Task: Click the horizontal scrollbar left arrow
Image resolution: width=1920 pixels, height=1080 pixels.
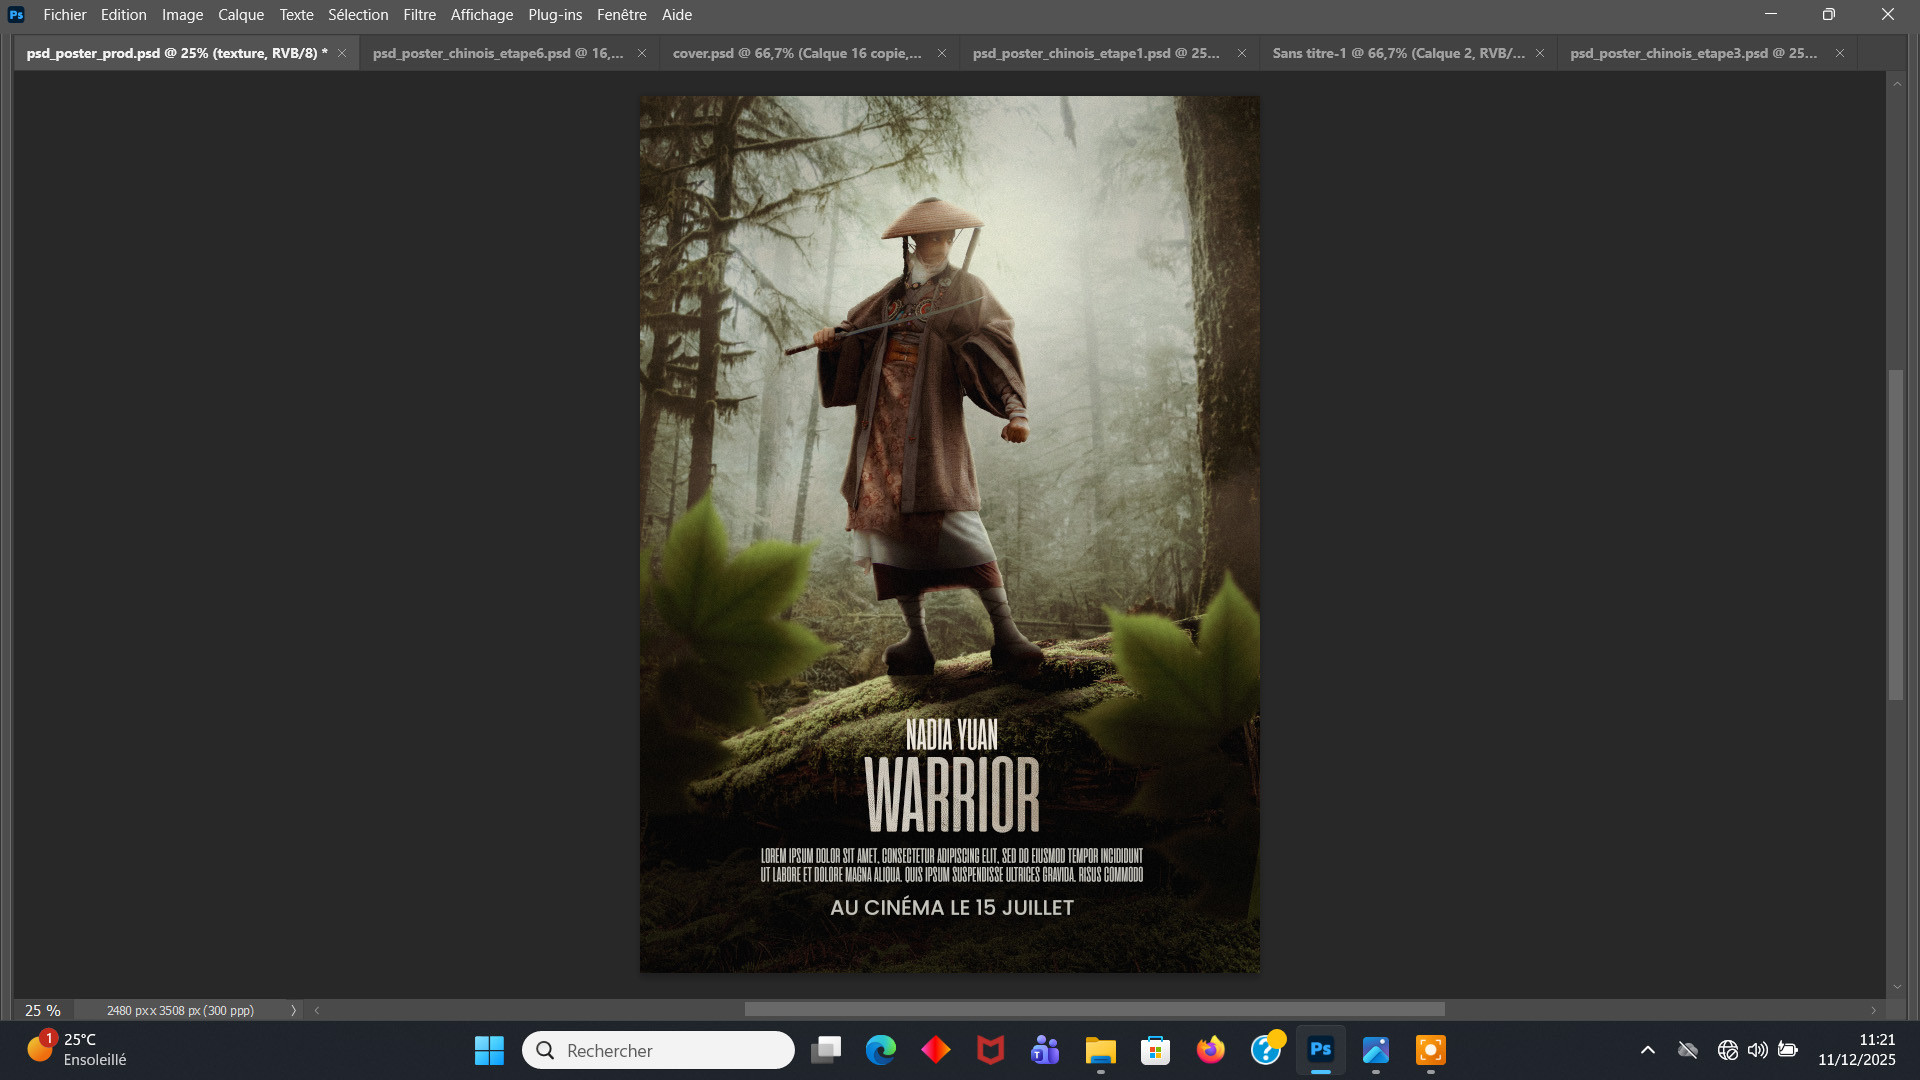Action: point(317,1010)
